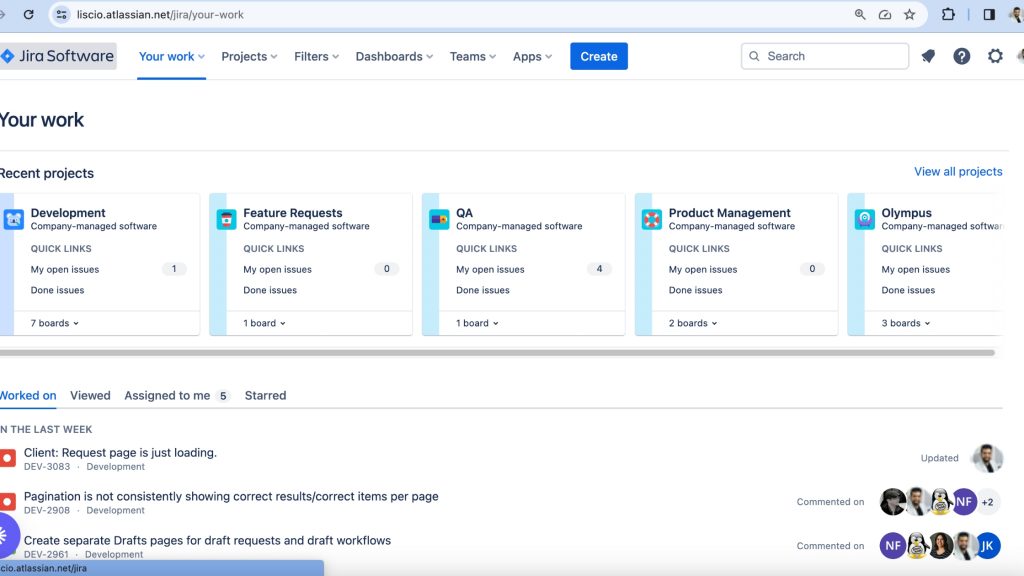Screen dimensions: 1024x576
Task: Click the Product Management lifebuoy icon
Action: click(x=652, y=219)
